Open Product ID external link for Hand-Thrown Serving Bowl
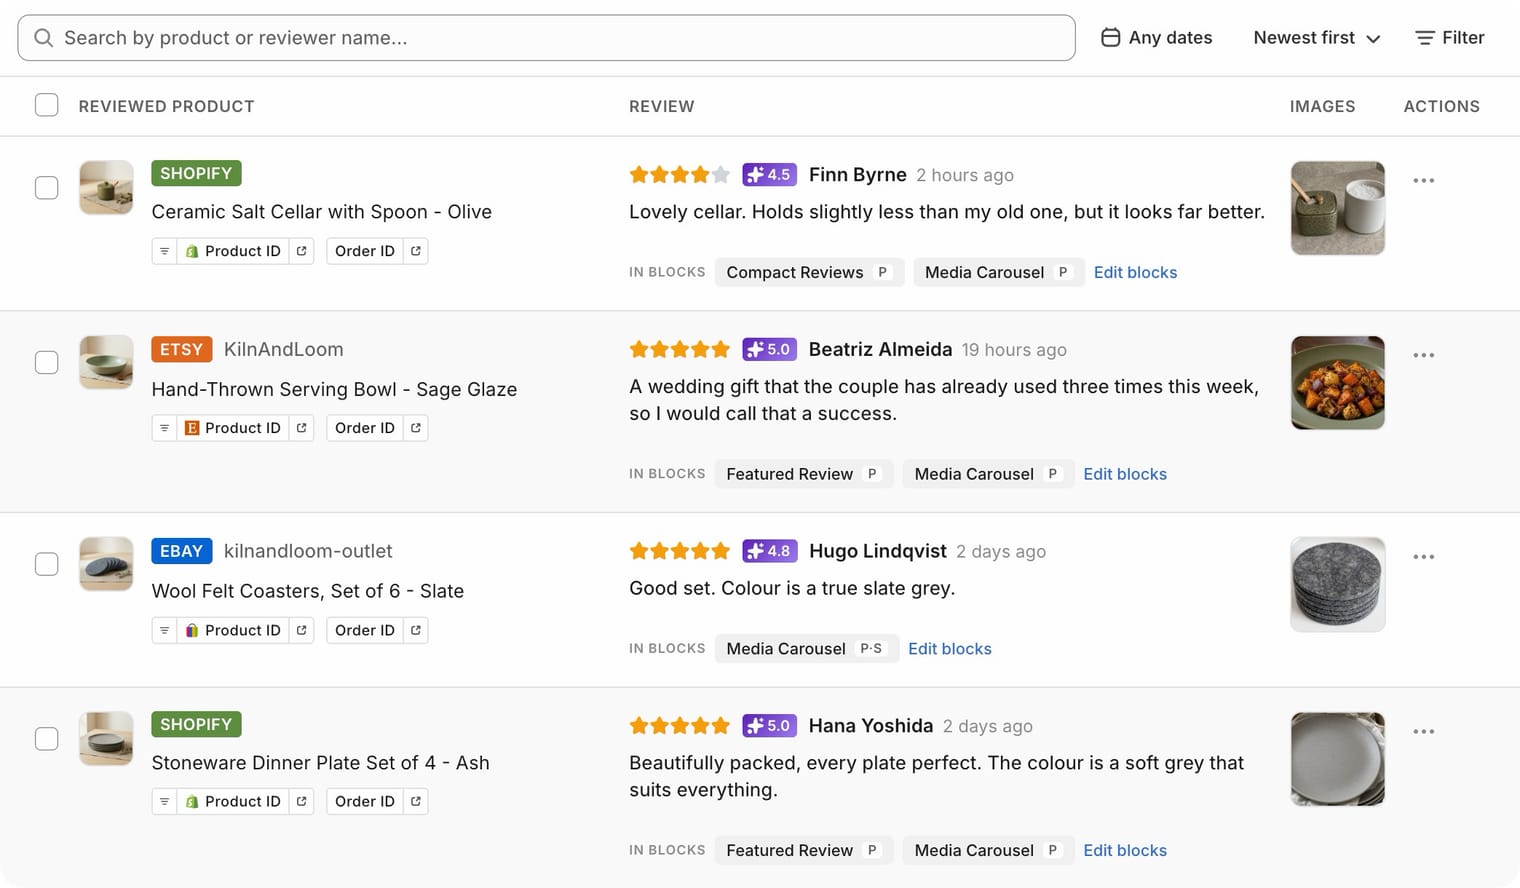Screen dimensions: 1520x888 (x=302, y=428)
